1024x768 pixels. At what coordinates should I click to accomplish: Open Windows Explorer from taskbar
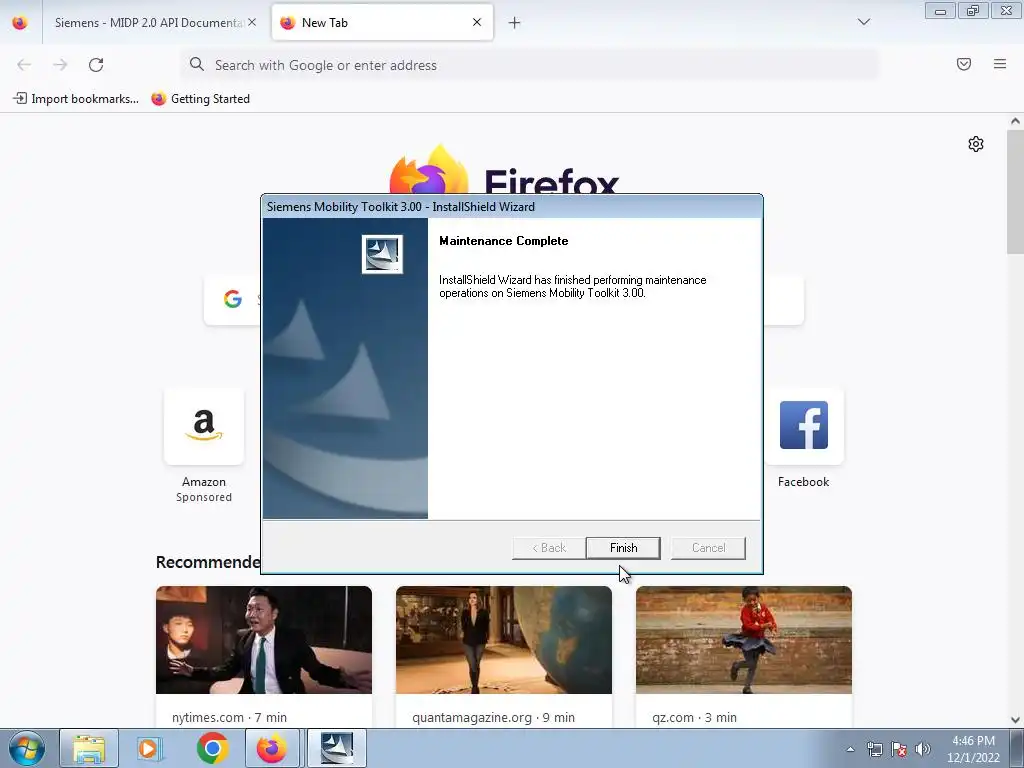[x=89, y=748]
